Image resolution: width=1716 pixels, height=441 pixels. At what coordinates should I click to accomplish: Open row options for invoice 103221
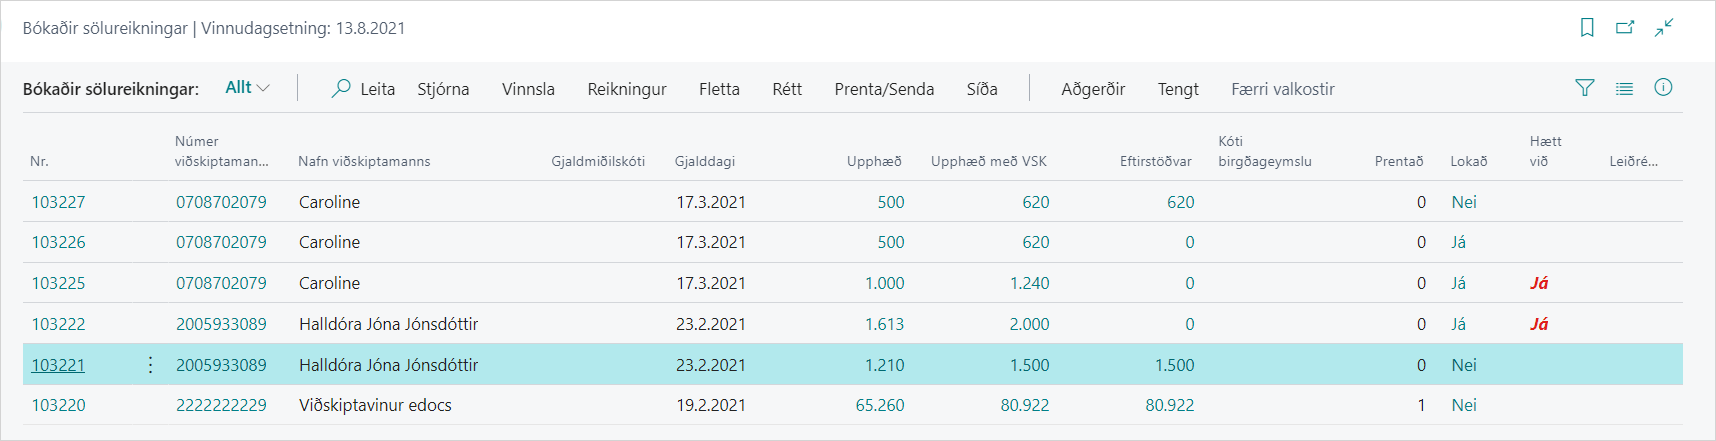150,365
